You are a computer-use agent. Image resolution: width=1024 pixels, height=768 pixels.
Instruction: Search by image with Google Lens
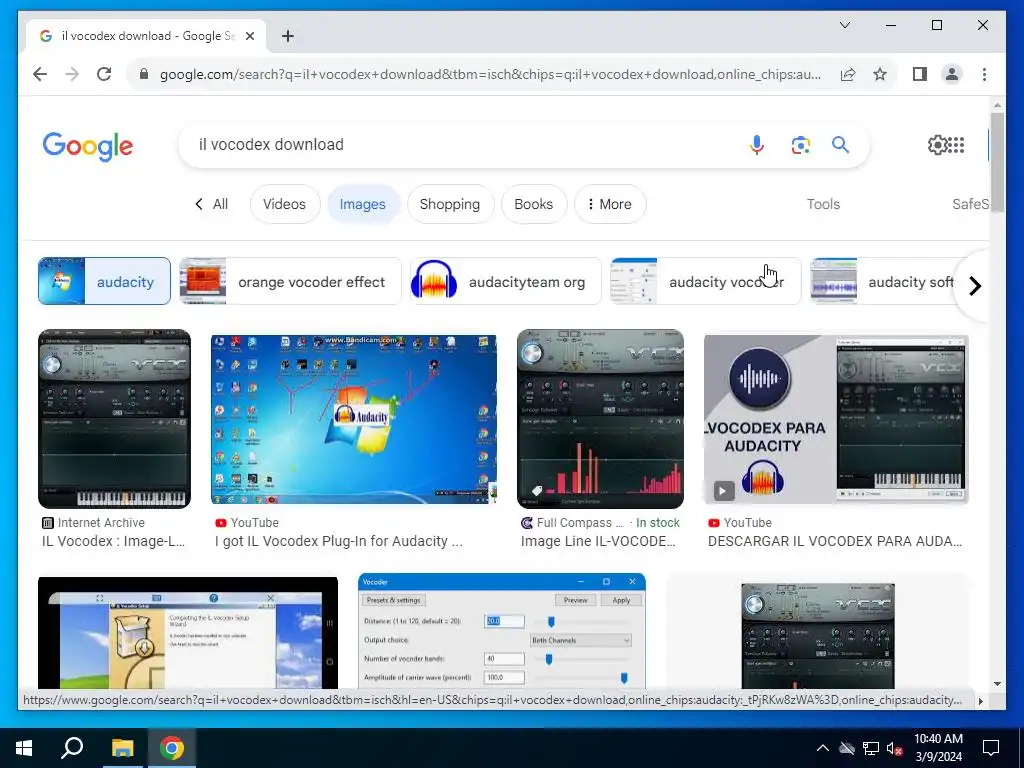click(x=801, y=145)
